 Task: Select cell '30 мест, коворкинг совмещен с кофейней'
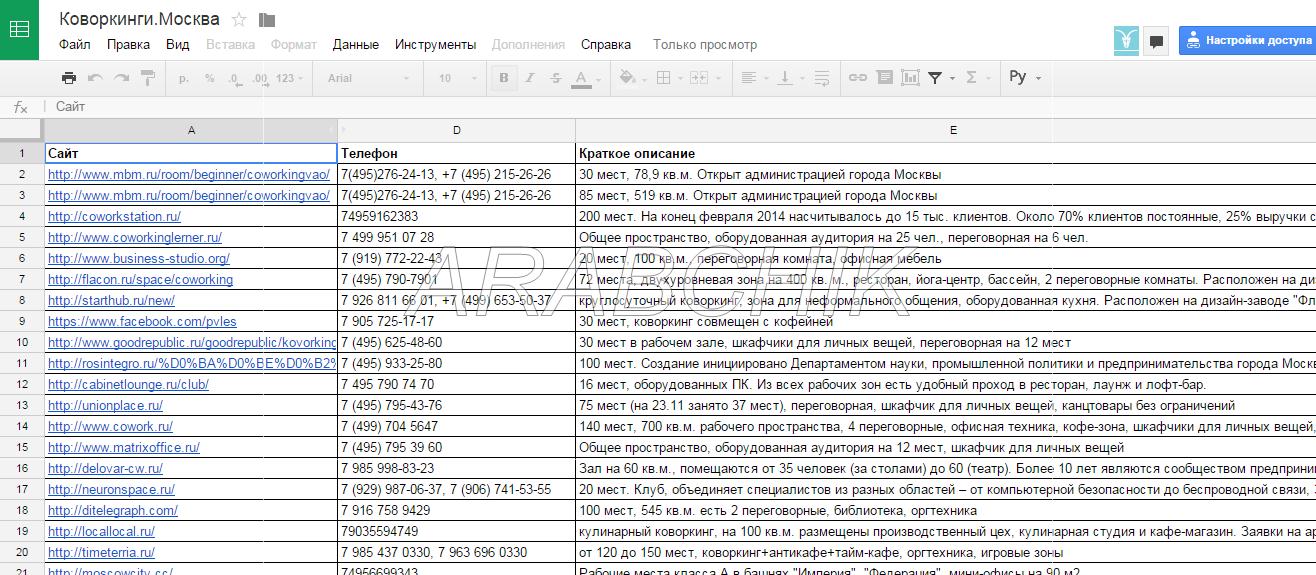coord(946,321)
